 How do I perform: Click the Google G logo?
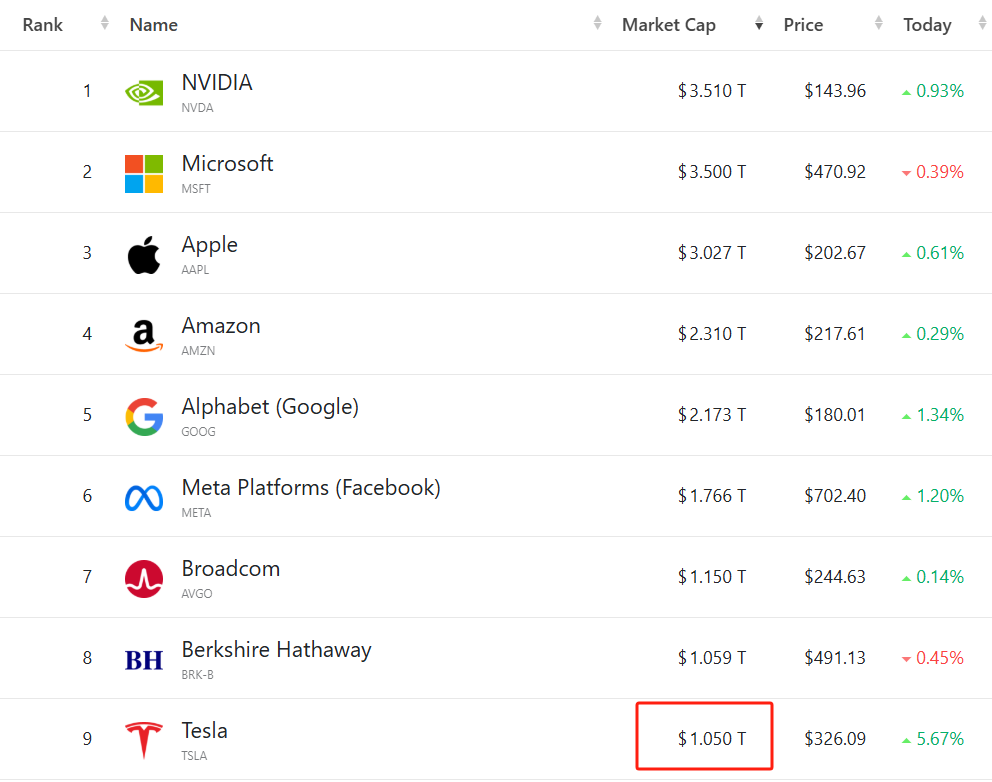pyautogui.click(x=144, y=416)
